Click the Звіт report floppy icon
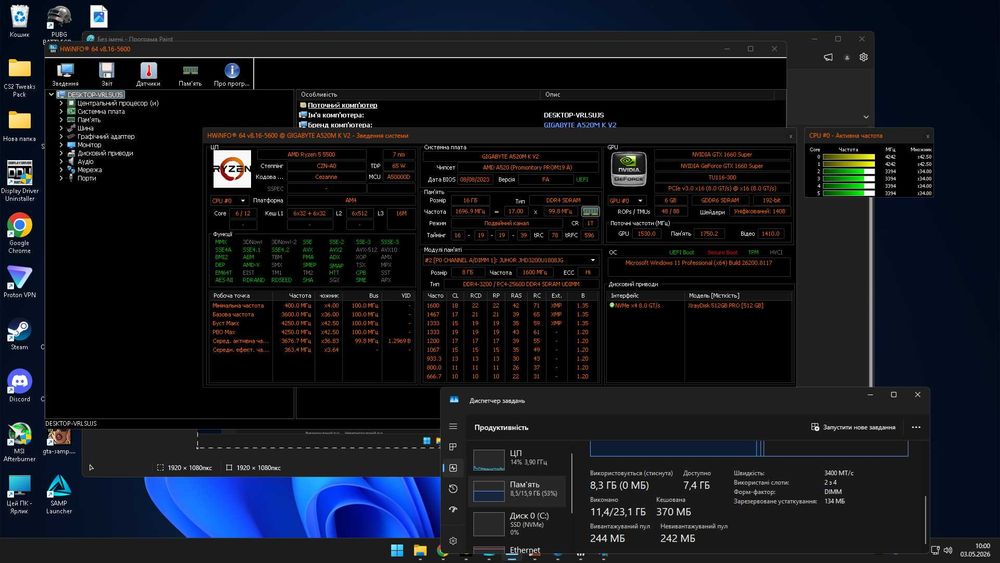 (107, 74)
